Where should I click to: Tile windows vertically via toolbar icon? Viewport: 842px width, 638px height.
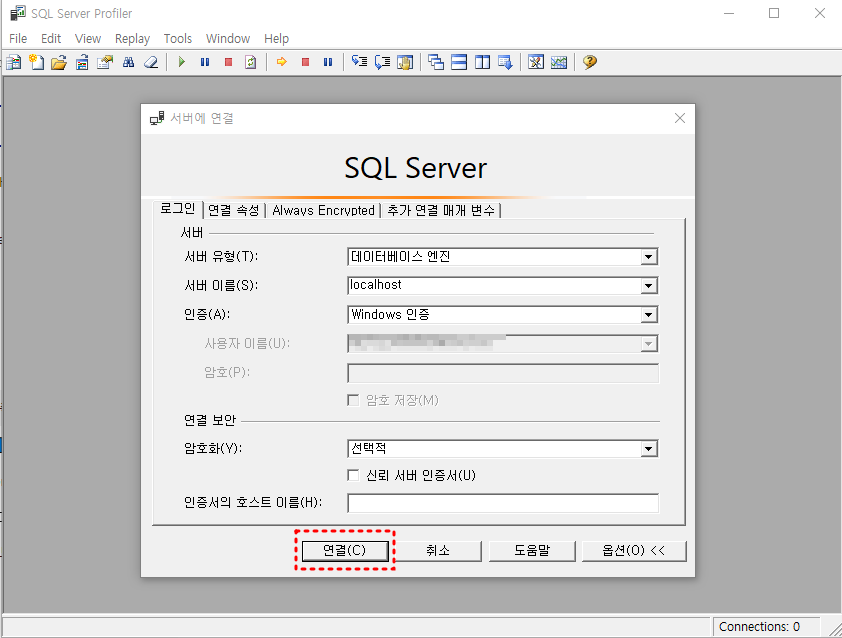(x=482, y=62)
